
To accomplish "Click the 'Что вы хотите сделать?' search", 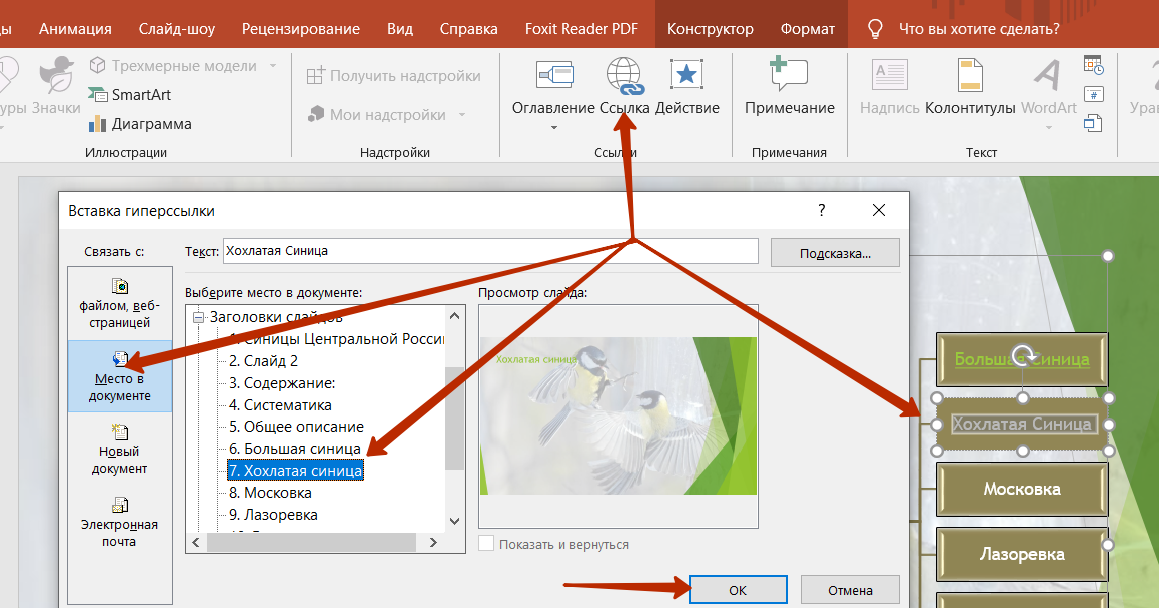I will coord(979,29).
